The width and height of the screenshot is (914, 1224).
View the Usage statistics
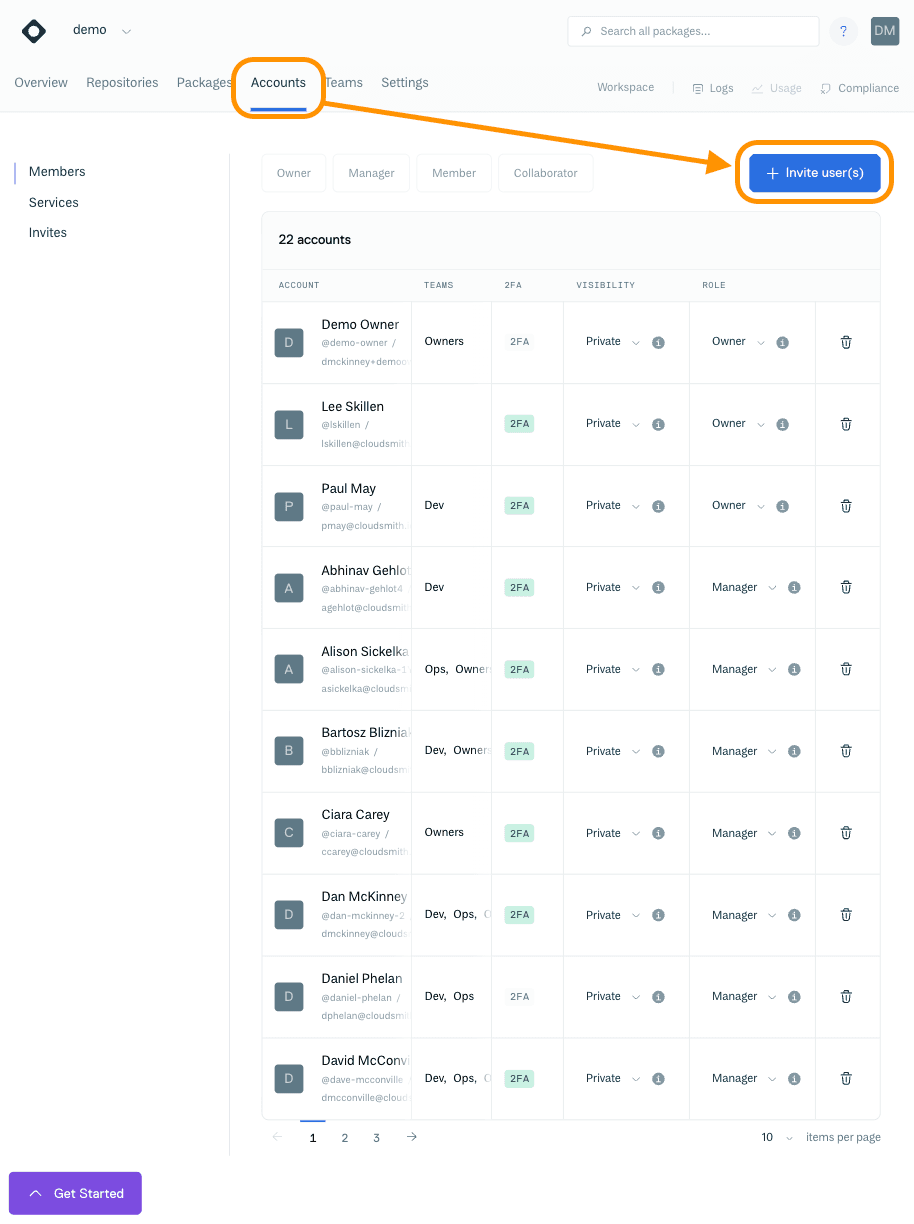[776, 88]
